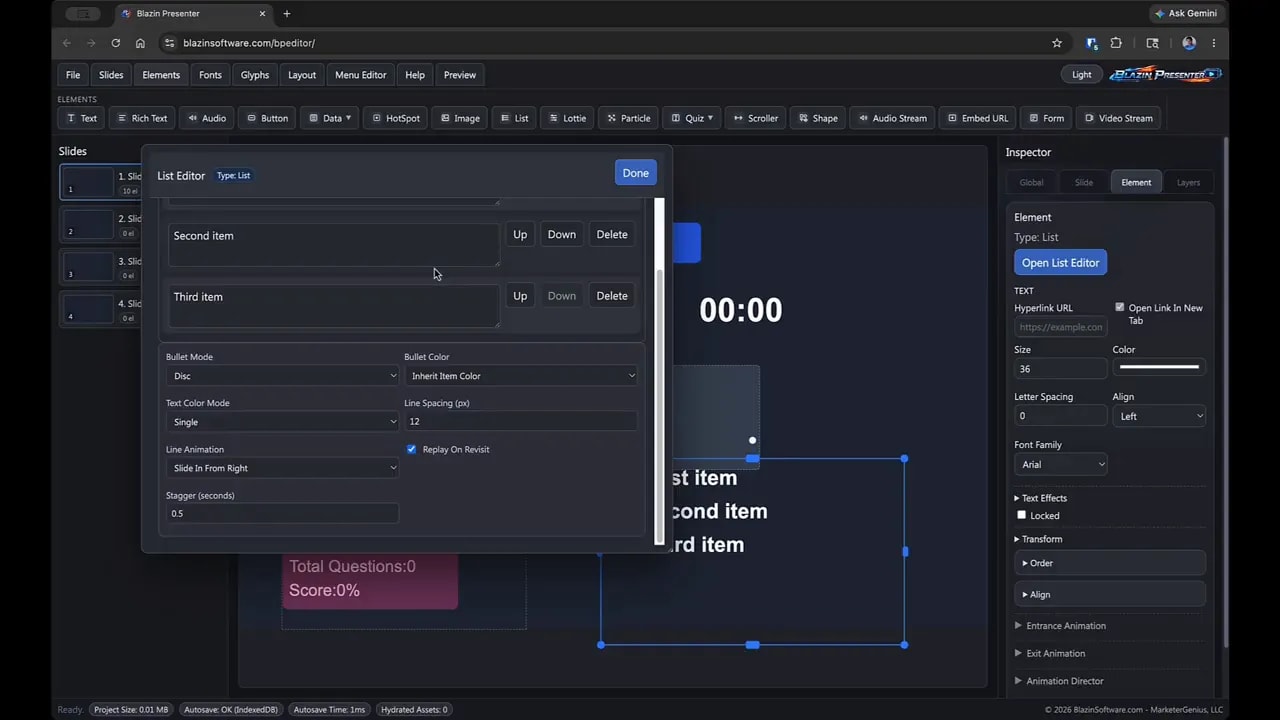Add an Audio Stream element
This screenshot has height=720, width=1280.
coord(892,118)
